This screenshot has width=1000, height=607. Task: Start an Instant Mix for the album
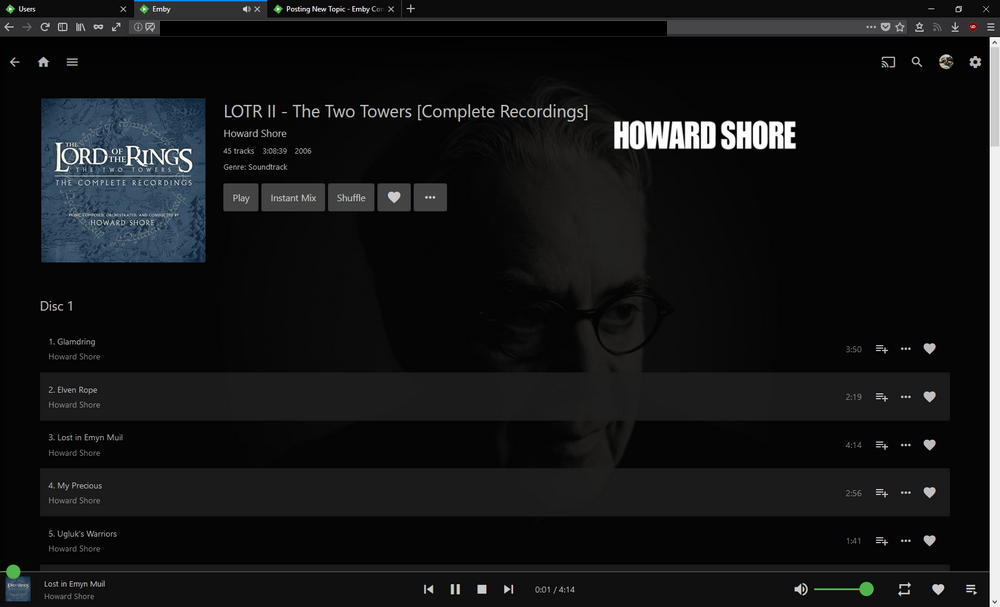[x=293, y=198]
